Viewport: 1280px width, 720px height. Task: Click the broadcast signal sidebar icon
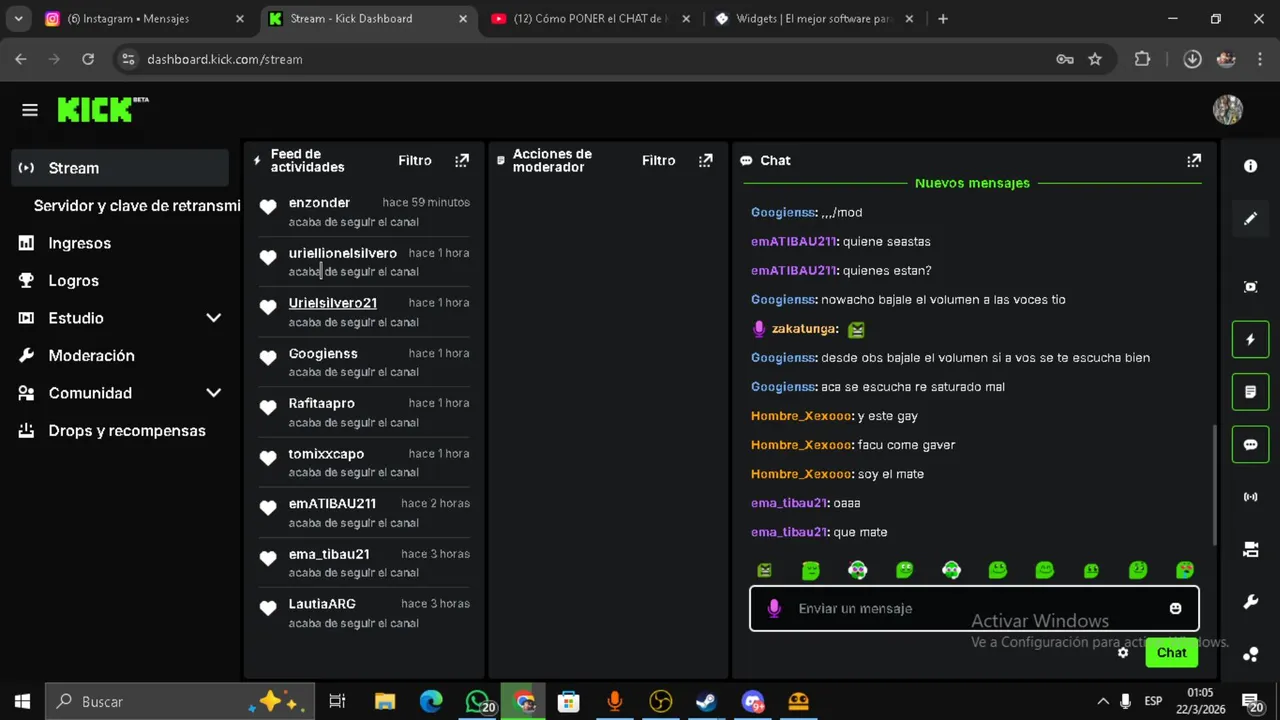[x=1250, y=497]
